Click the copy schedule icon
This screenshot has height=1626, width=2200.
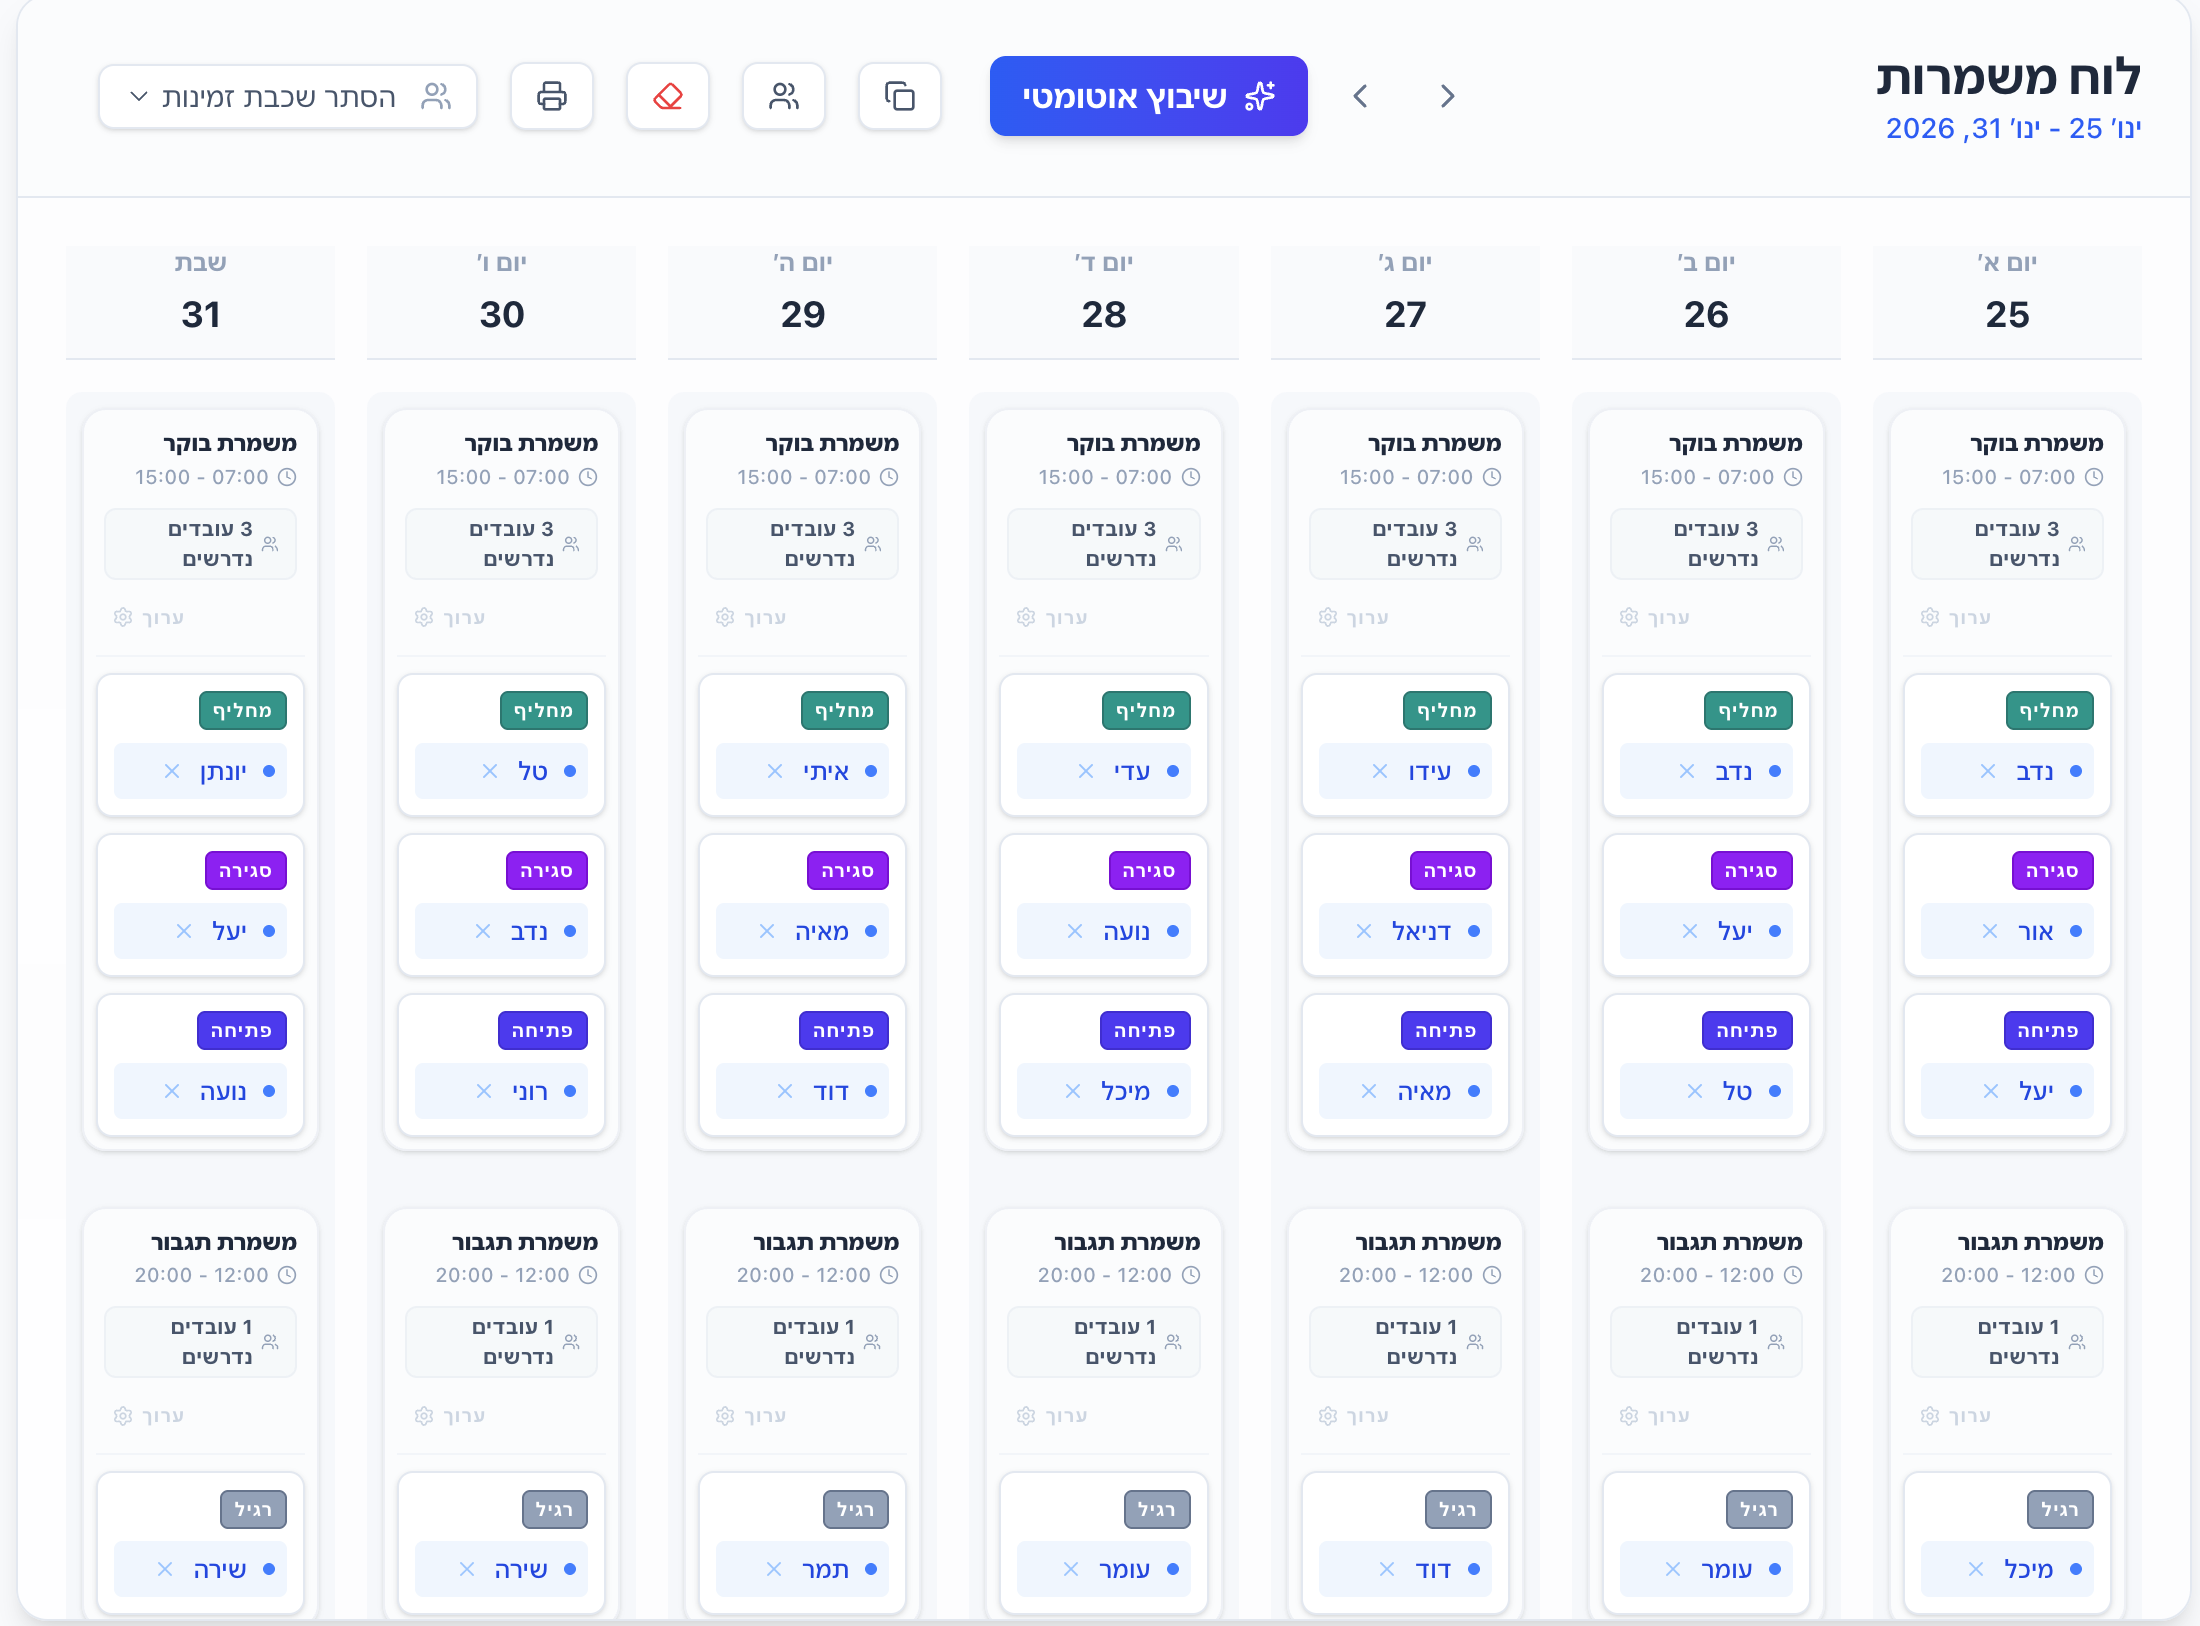click(899, 96)
